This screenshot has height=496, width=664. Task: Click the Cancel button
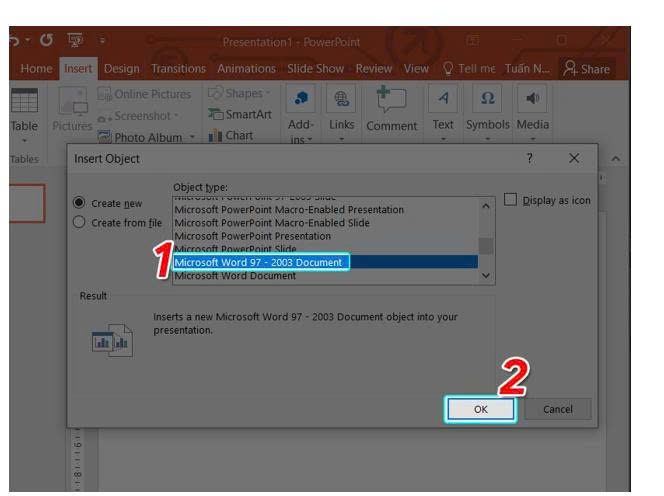(558, 409)
